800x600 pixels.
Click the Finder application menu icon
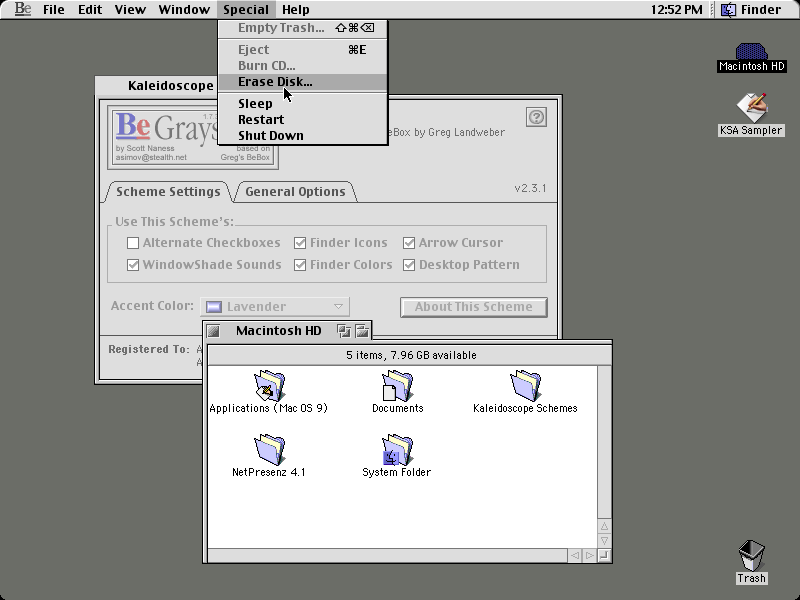[x=729, y=9]
